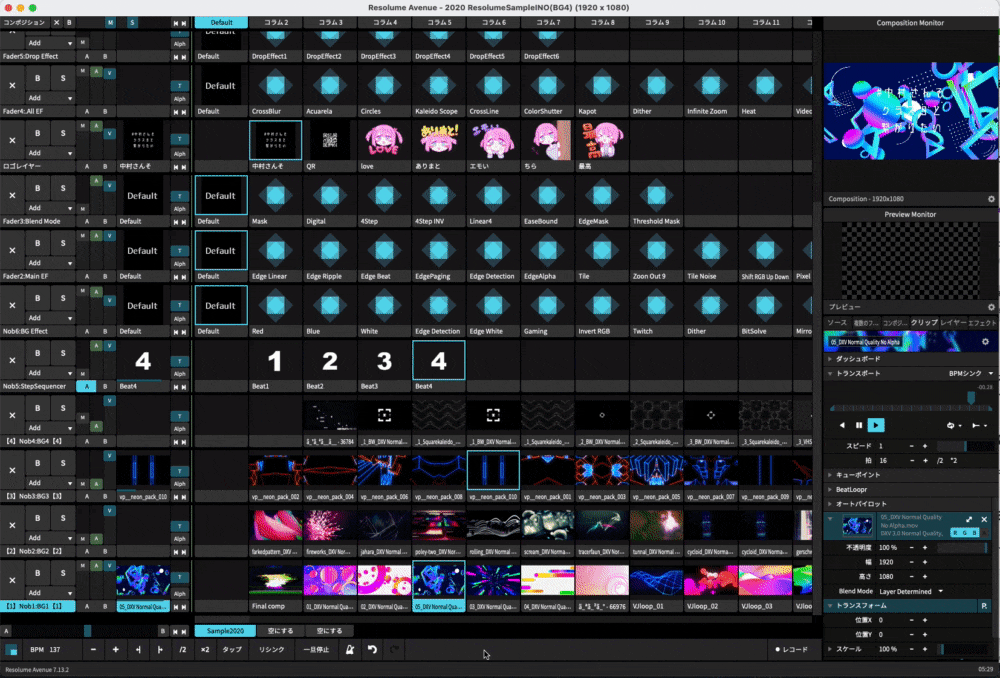Enable solo using the S toggle at top
The width and height of the screenshot is (1000, 678).
tap(132, 22)
